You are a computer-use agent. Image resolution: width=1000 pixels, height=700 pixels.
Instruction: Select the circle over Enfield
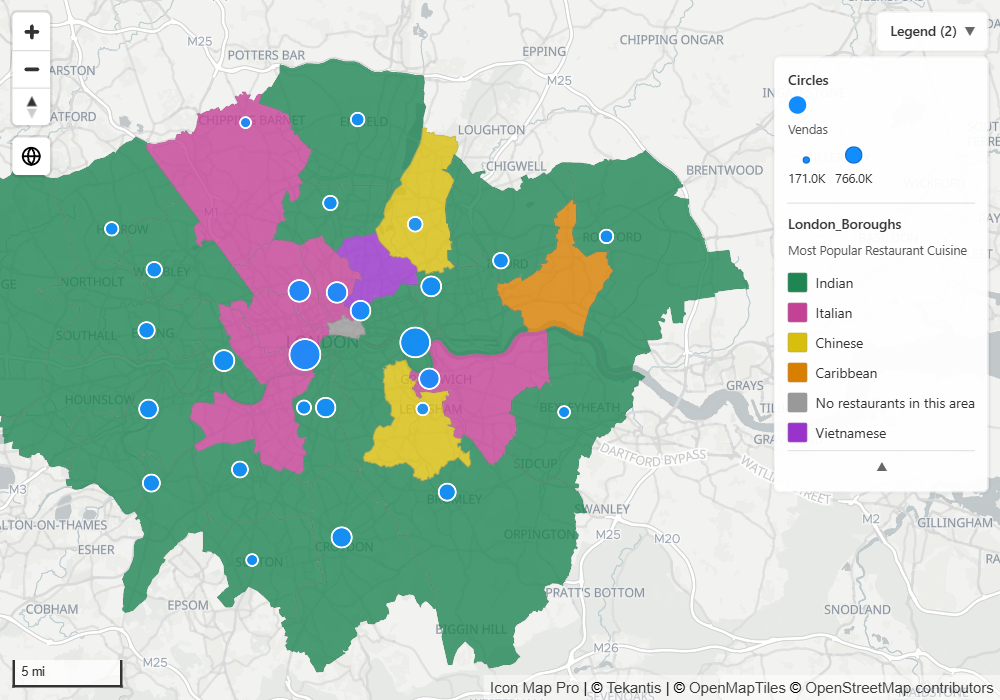[x=358, y=119]
